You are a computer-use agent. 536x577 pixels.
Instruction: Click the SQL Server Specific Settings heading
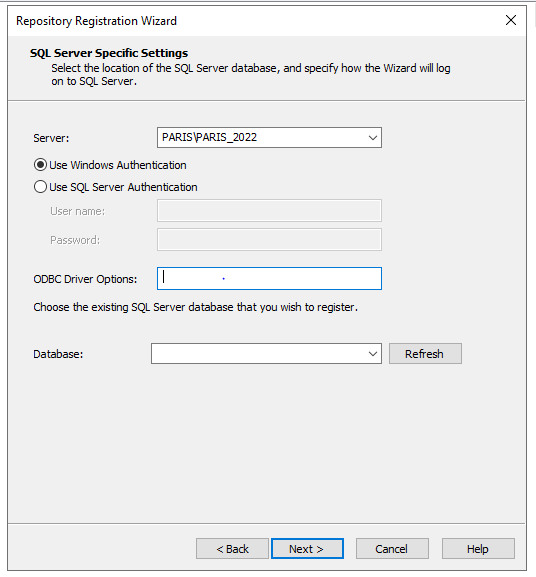coord(109,53)
